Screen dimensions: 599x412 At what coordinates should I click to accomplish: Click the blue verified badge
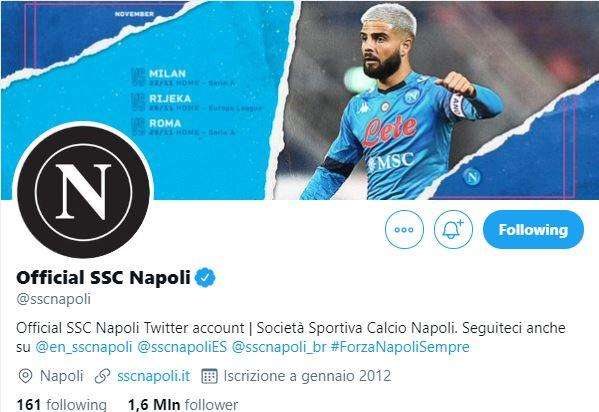pyautogui.click(x=205, y=278)
